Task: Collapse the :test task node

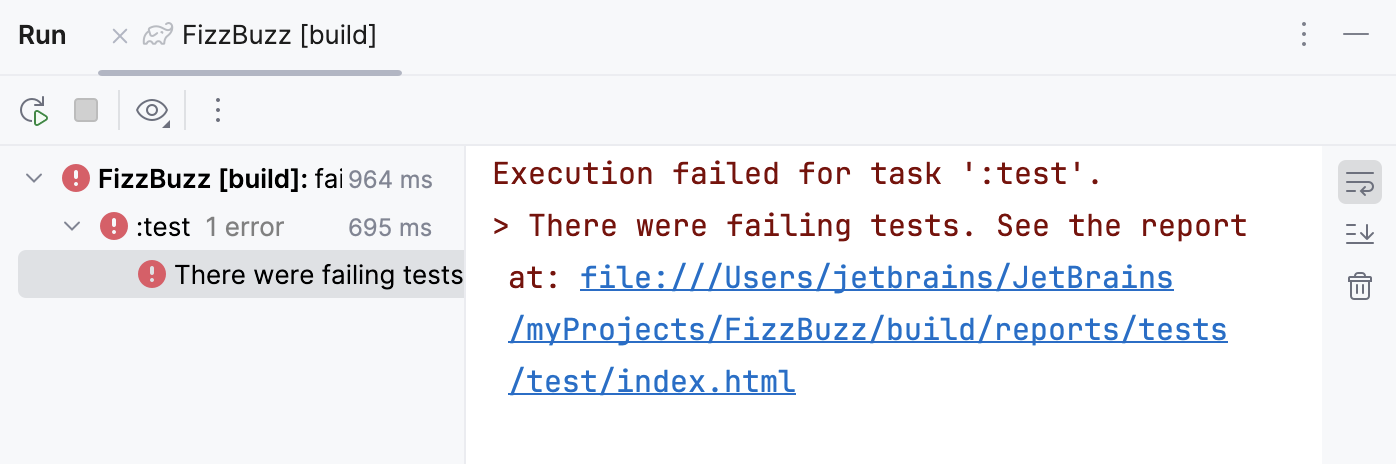Action: click(72, 227)
